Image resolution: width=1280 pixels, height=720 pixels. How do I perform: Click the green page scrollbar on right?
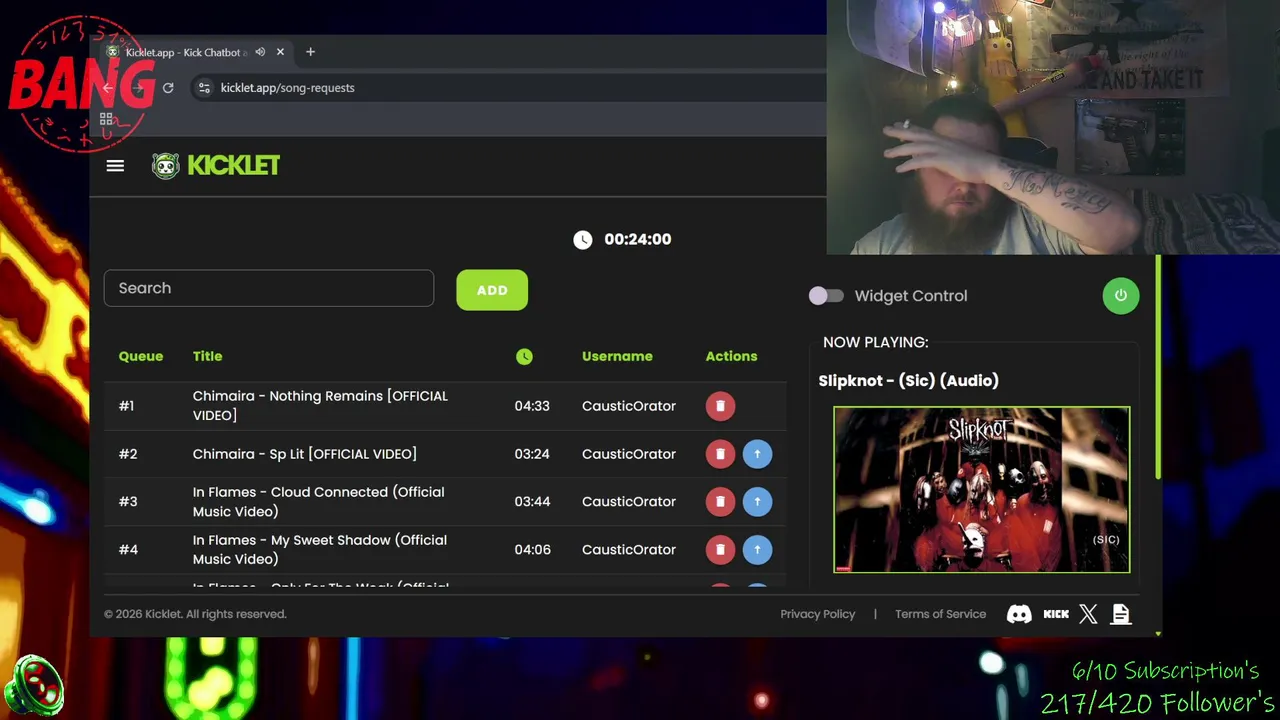(x=1158, y=368)
